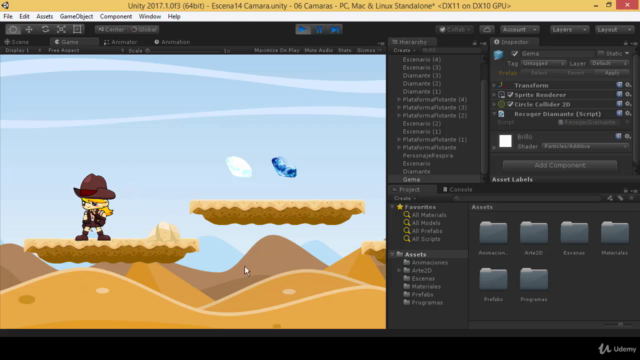The height and width of the screenshot is (360, 640).
Task: Open the Layer Default dropdown
Action: point(609,63)
